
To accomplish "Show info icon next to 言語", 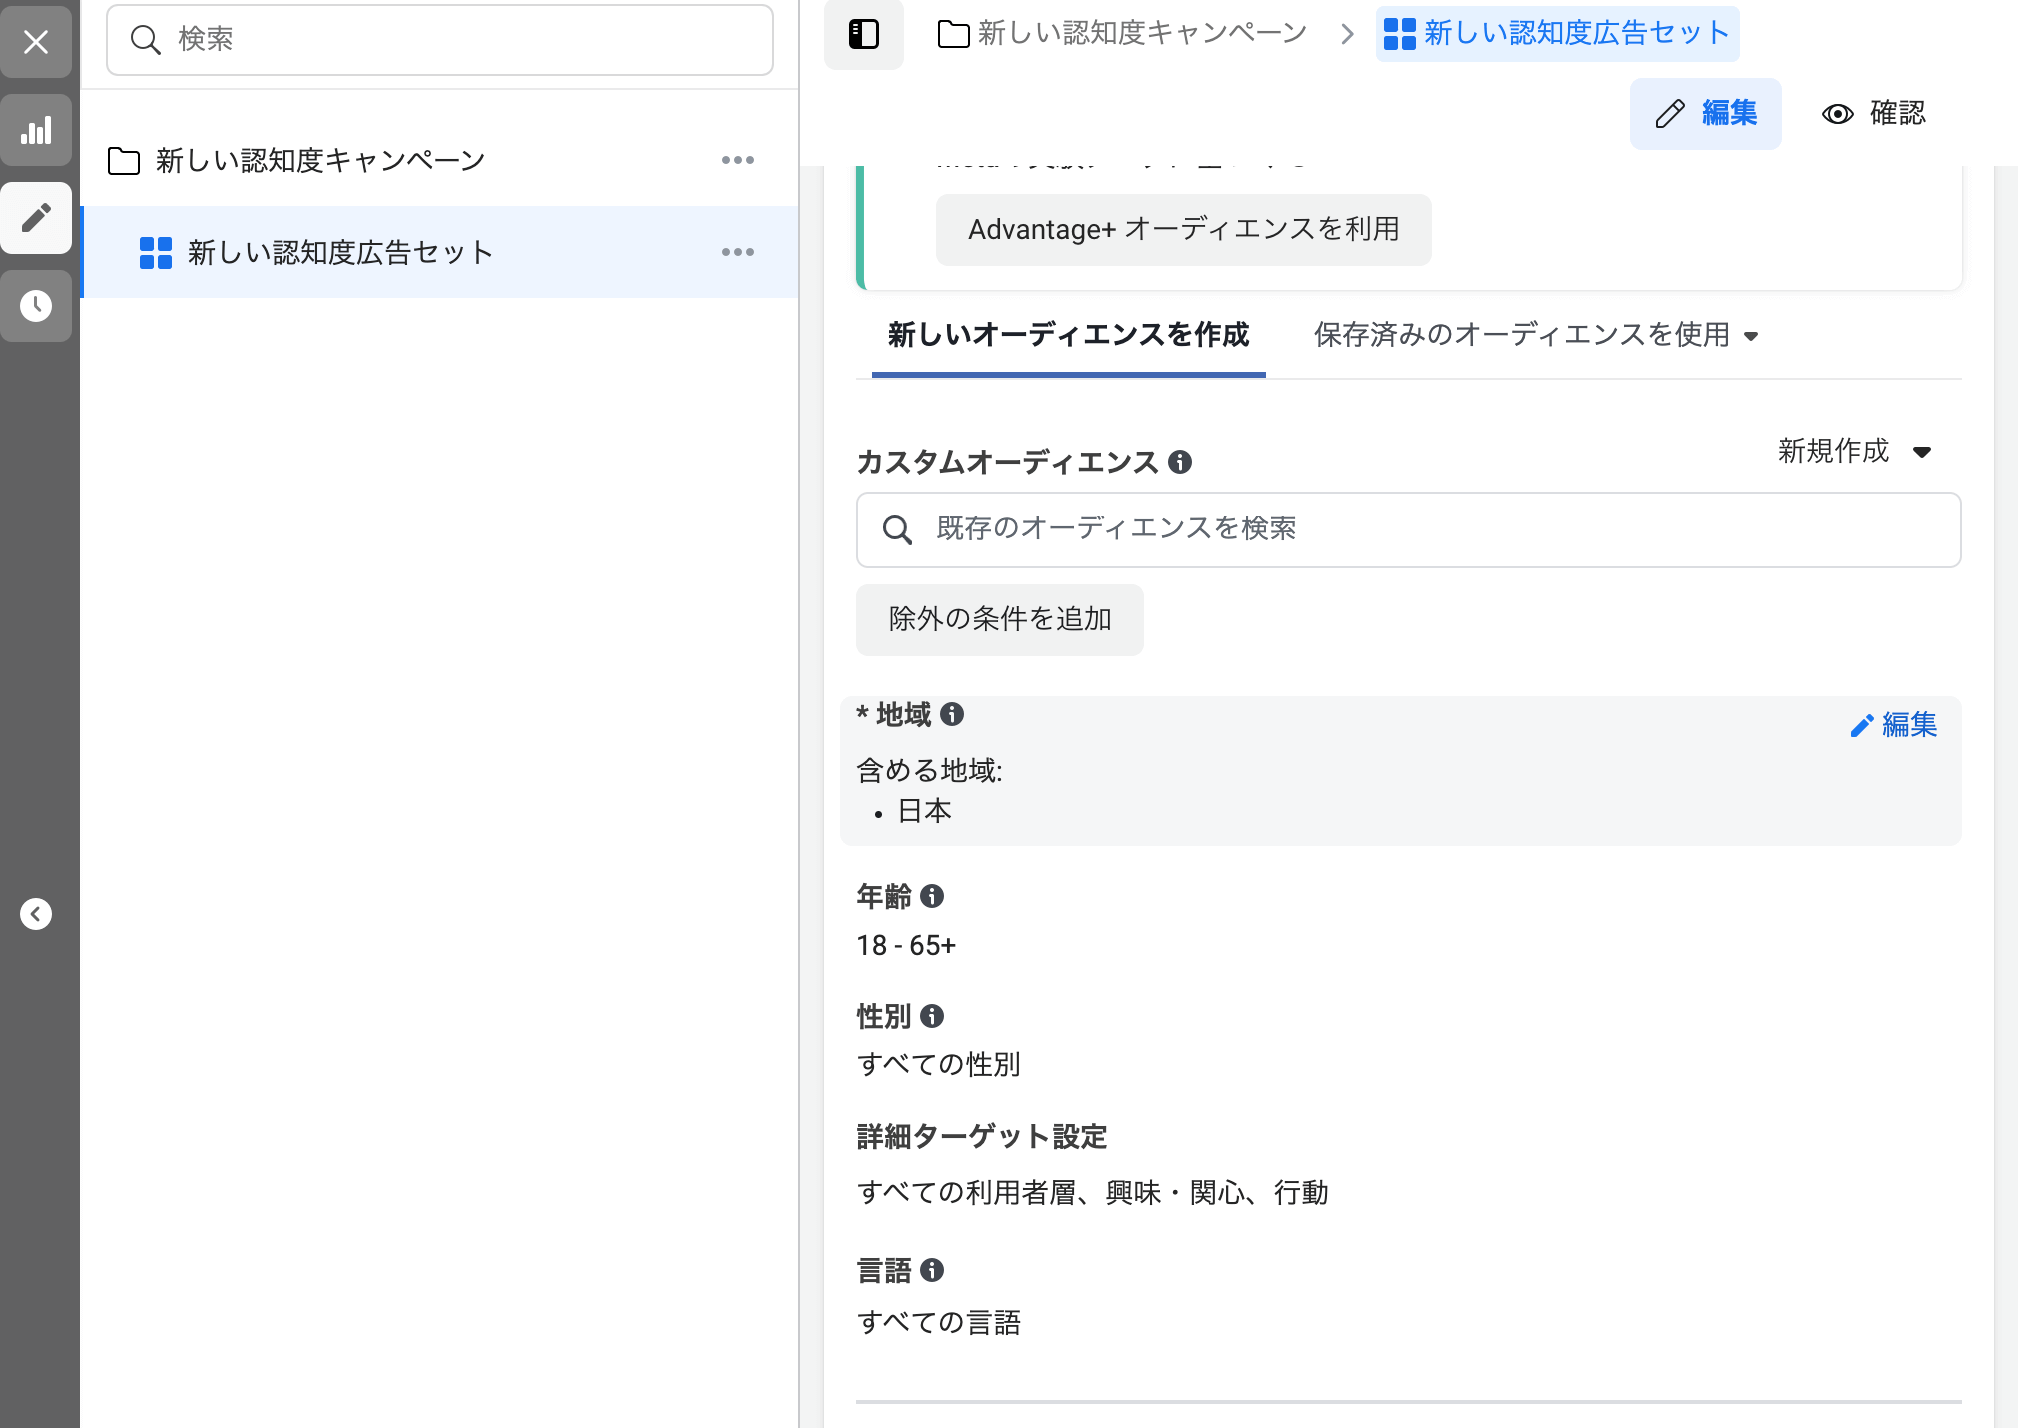I will point(932,1270).
